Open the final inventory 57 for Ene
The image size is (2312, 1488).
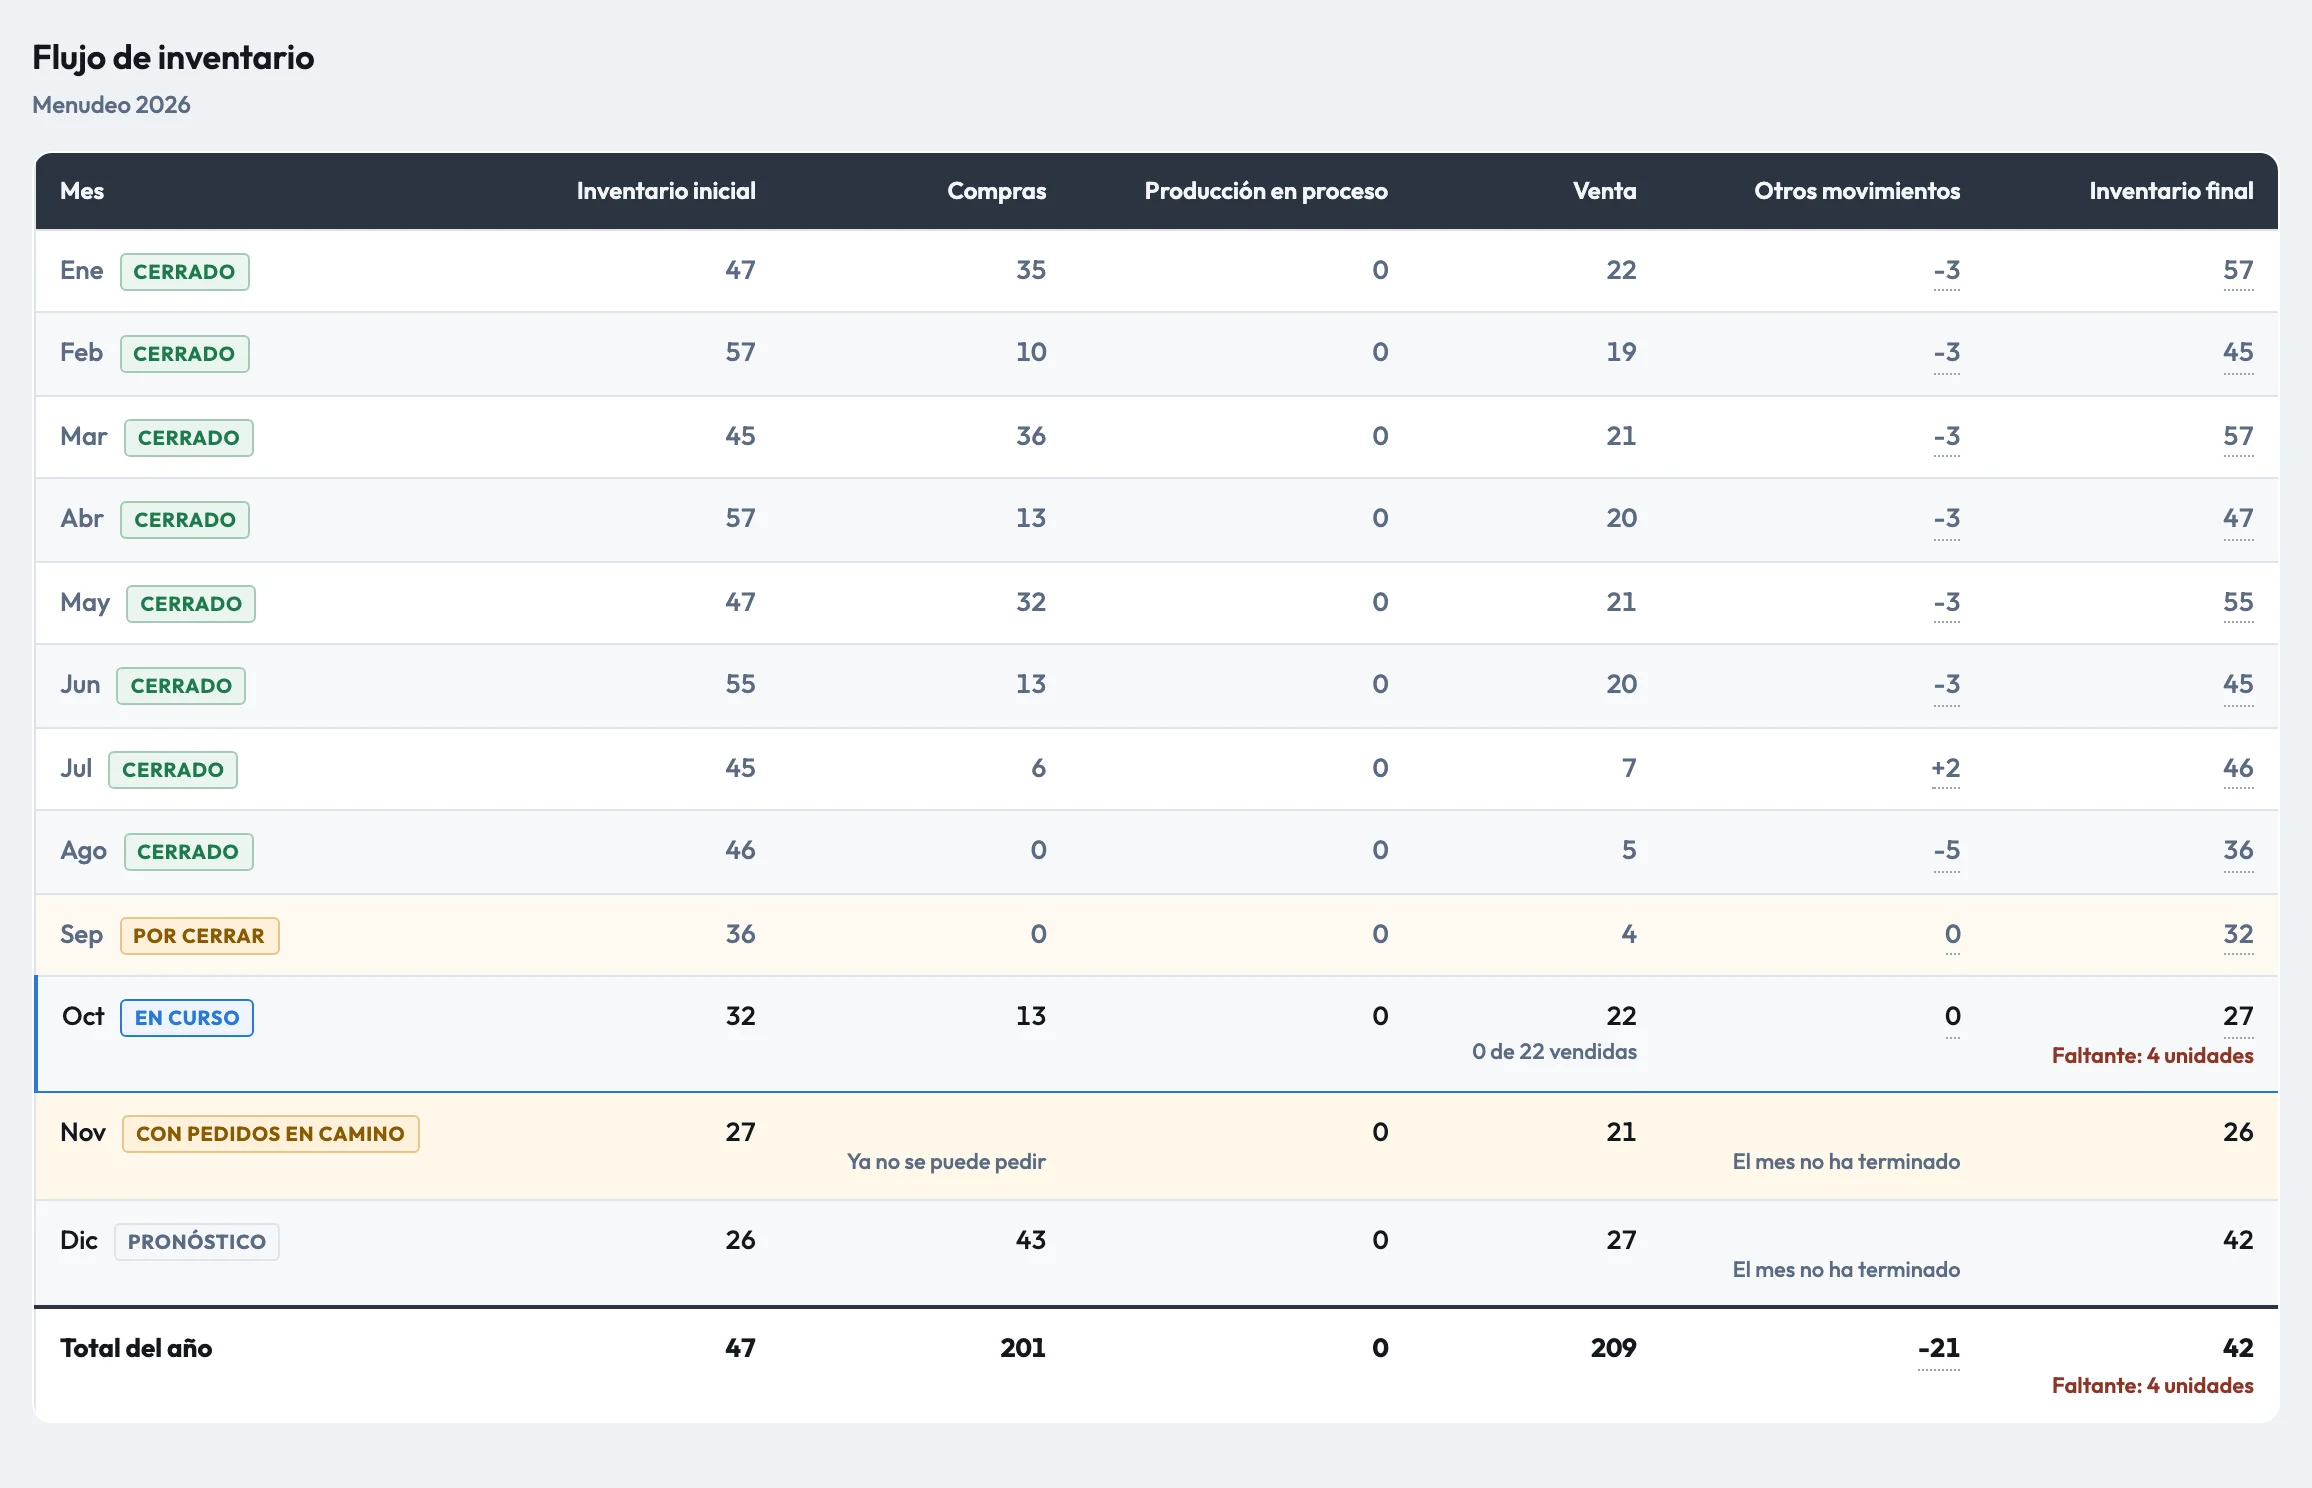coord(2238,271)
